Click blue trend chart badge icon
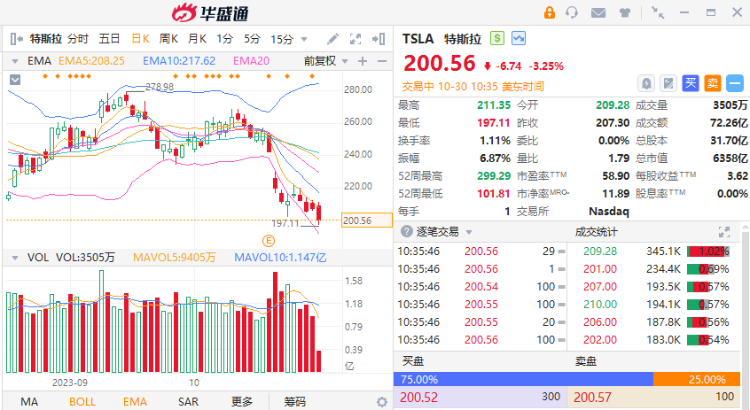Viewport: 750px width, 410px height. [x=518, y=38]
